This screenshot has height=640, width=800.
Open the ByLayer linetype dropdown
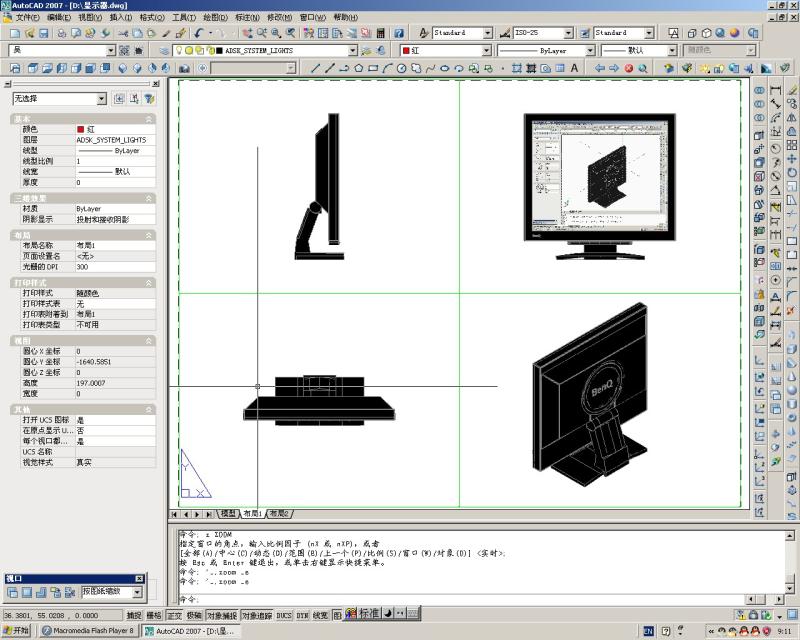click(x=590, y=51)
